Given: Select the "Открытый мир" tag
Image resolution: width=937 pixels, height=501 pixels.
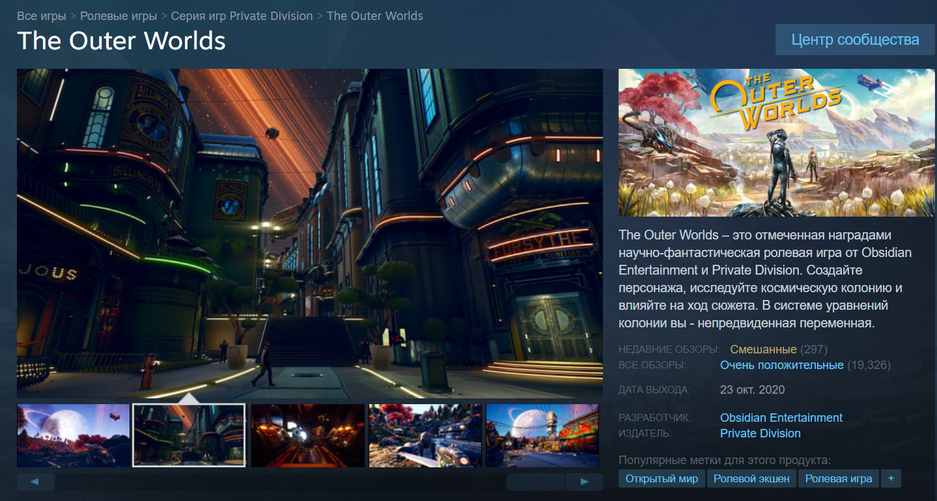Looking at the screenshot, I should tap(662, 478).
